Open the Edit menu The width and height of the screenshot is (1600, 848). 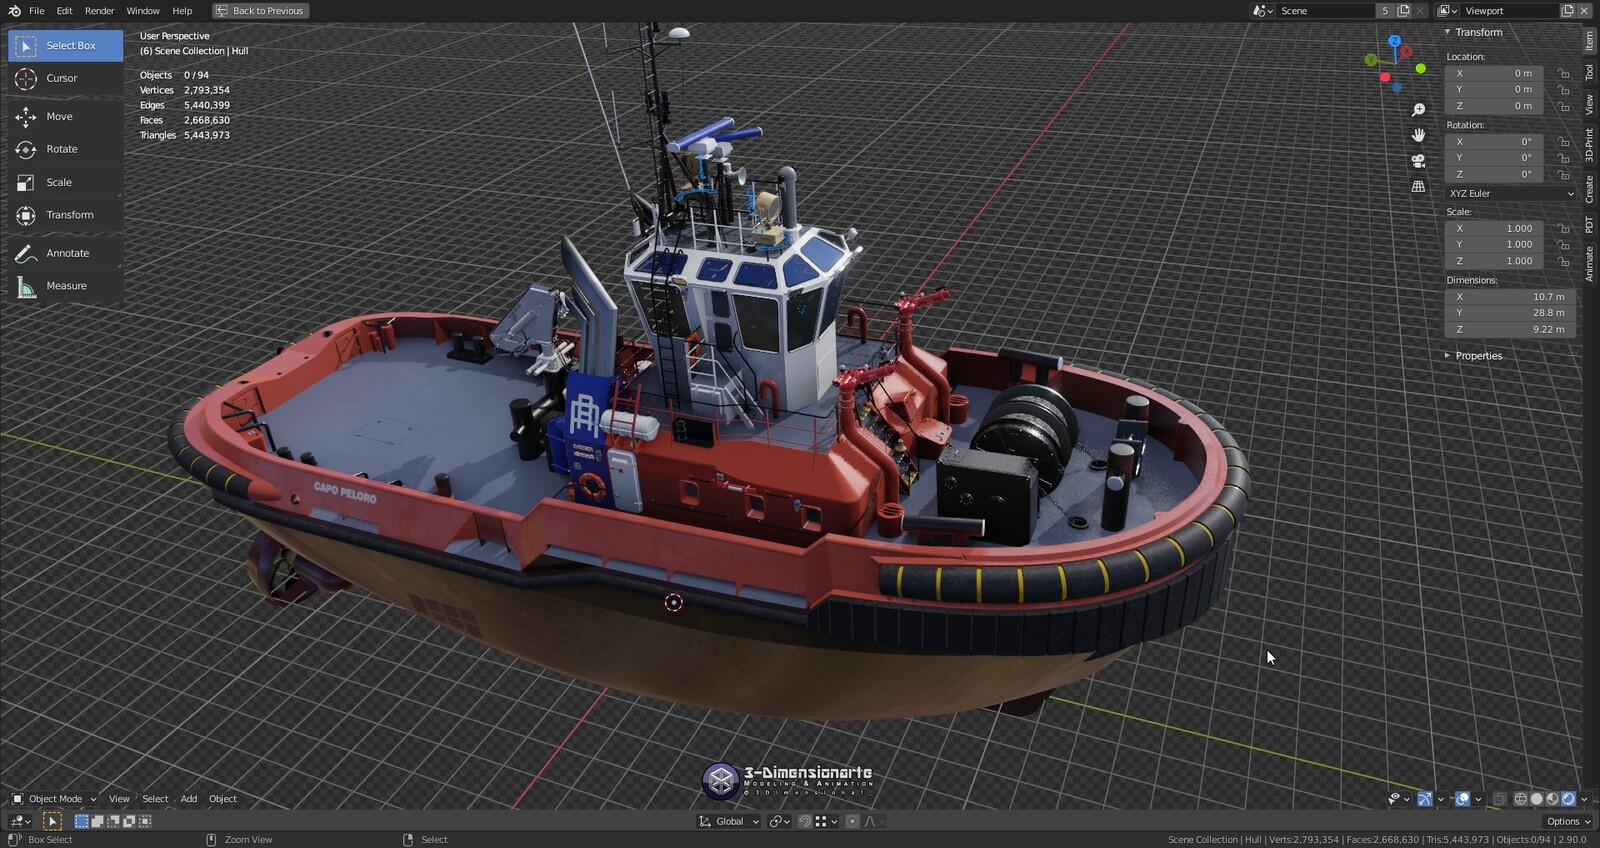tap(64, 11)
